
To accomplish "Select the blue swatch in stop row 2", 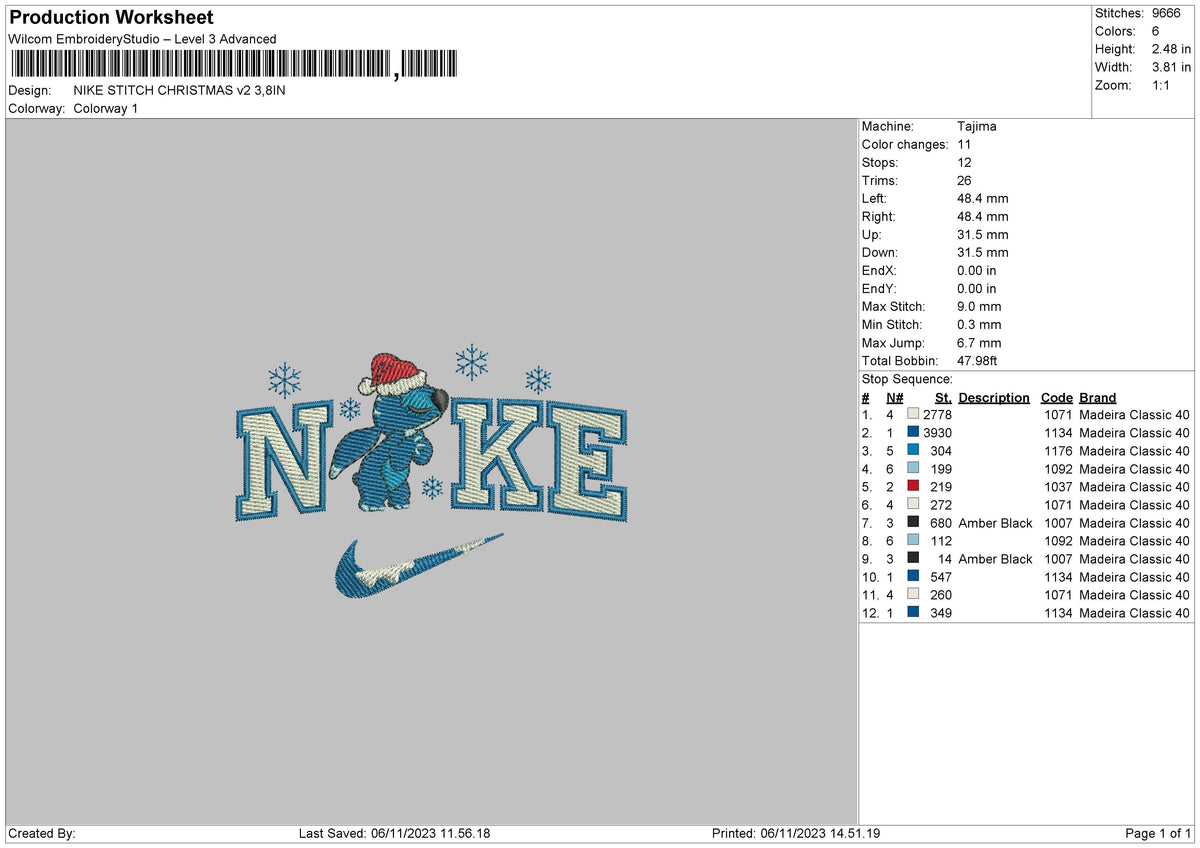I will (913, 433).
